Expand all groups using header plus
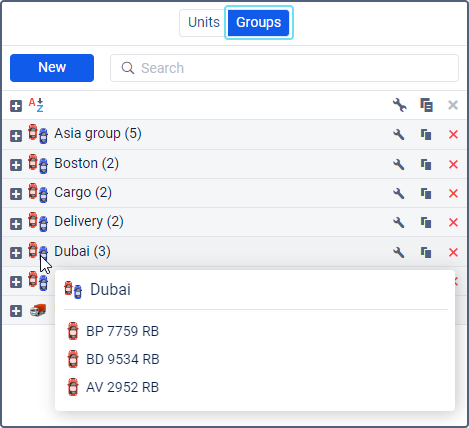Viewport: 469px width, 428px height. click(x=16, y=106)
